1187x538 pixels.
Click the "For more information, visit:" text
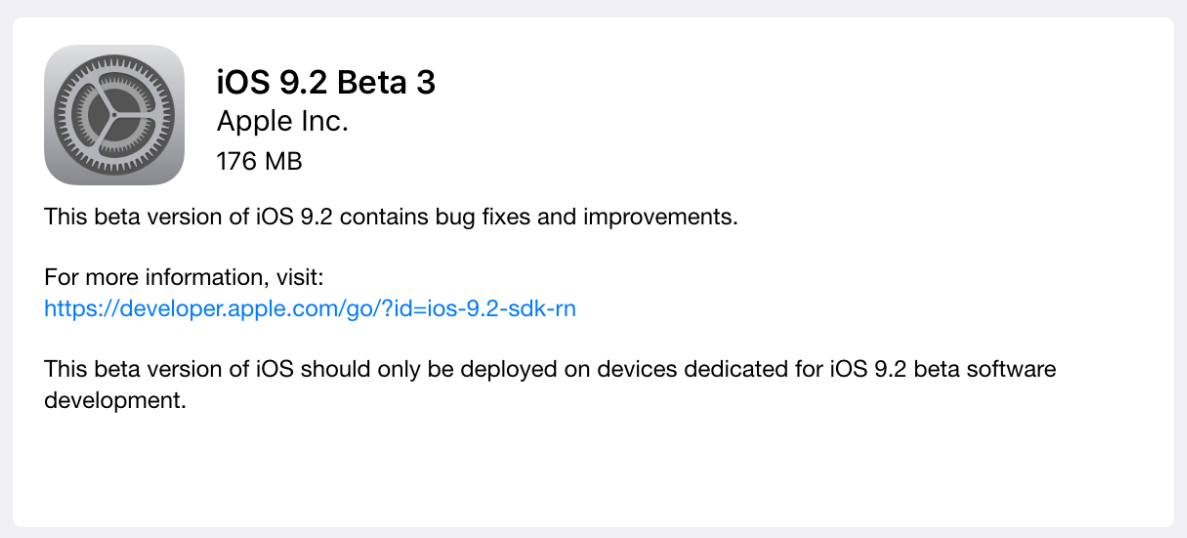184,277
